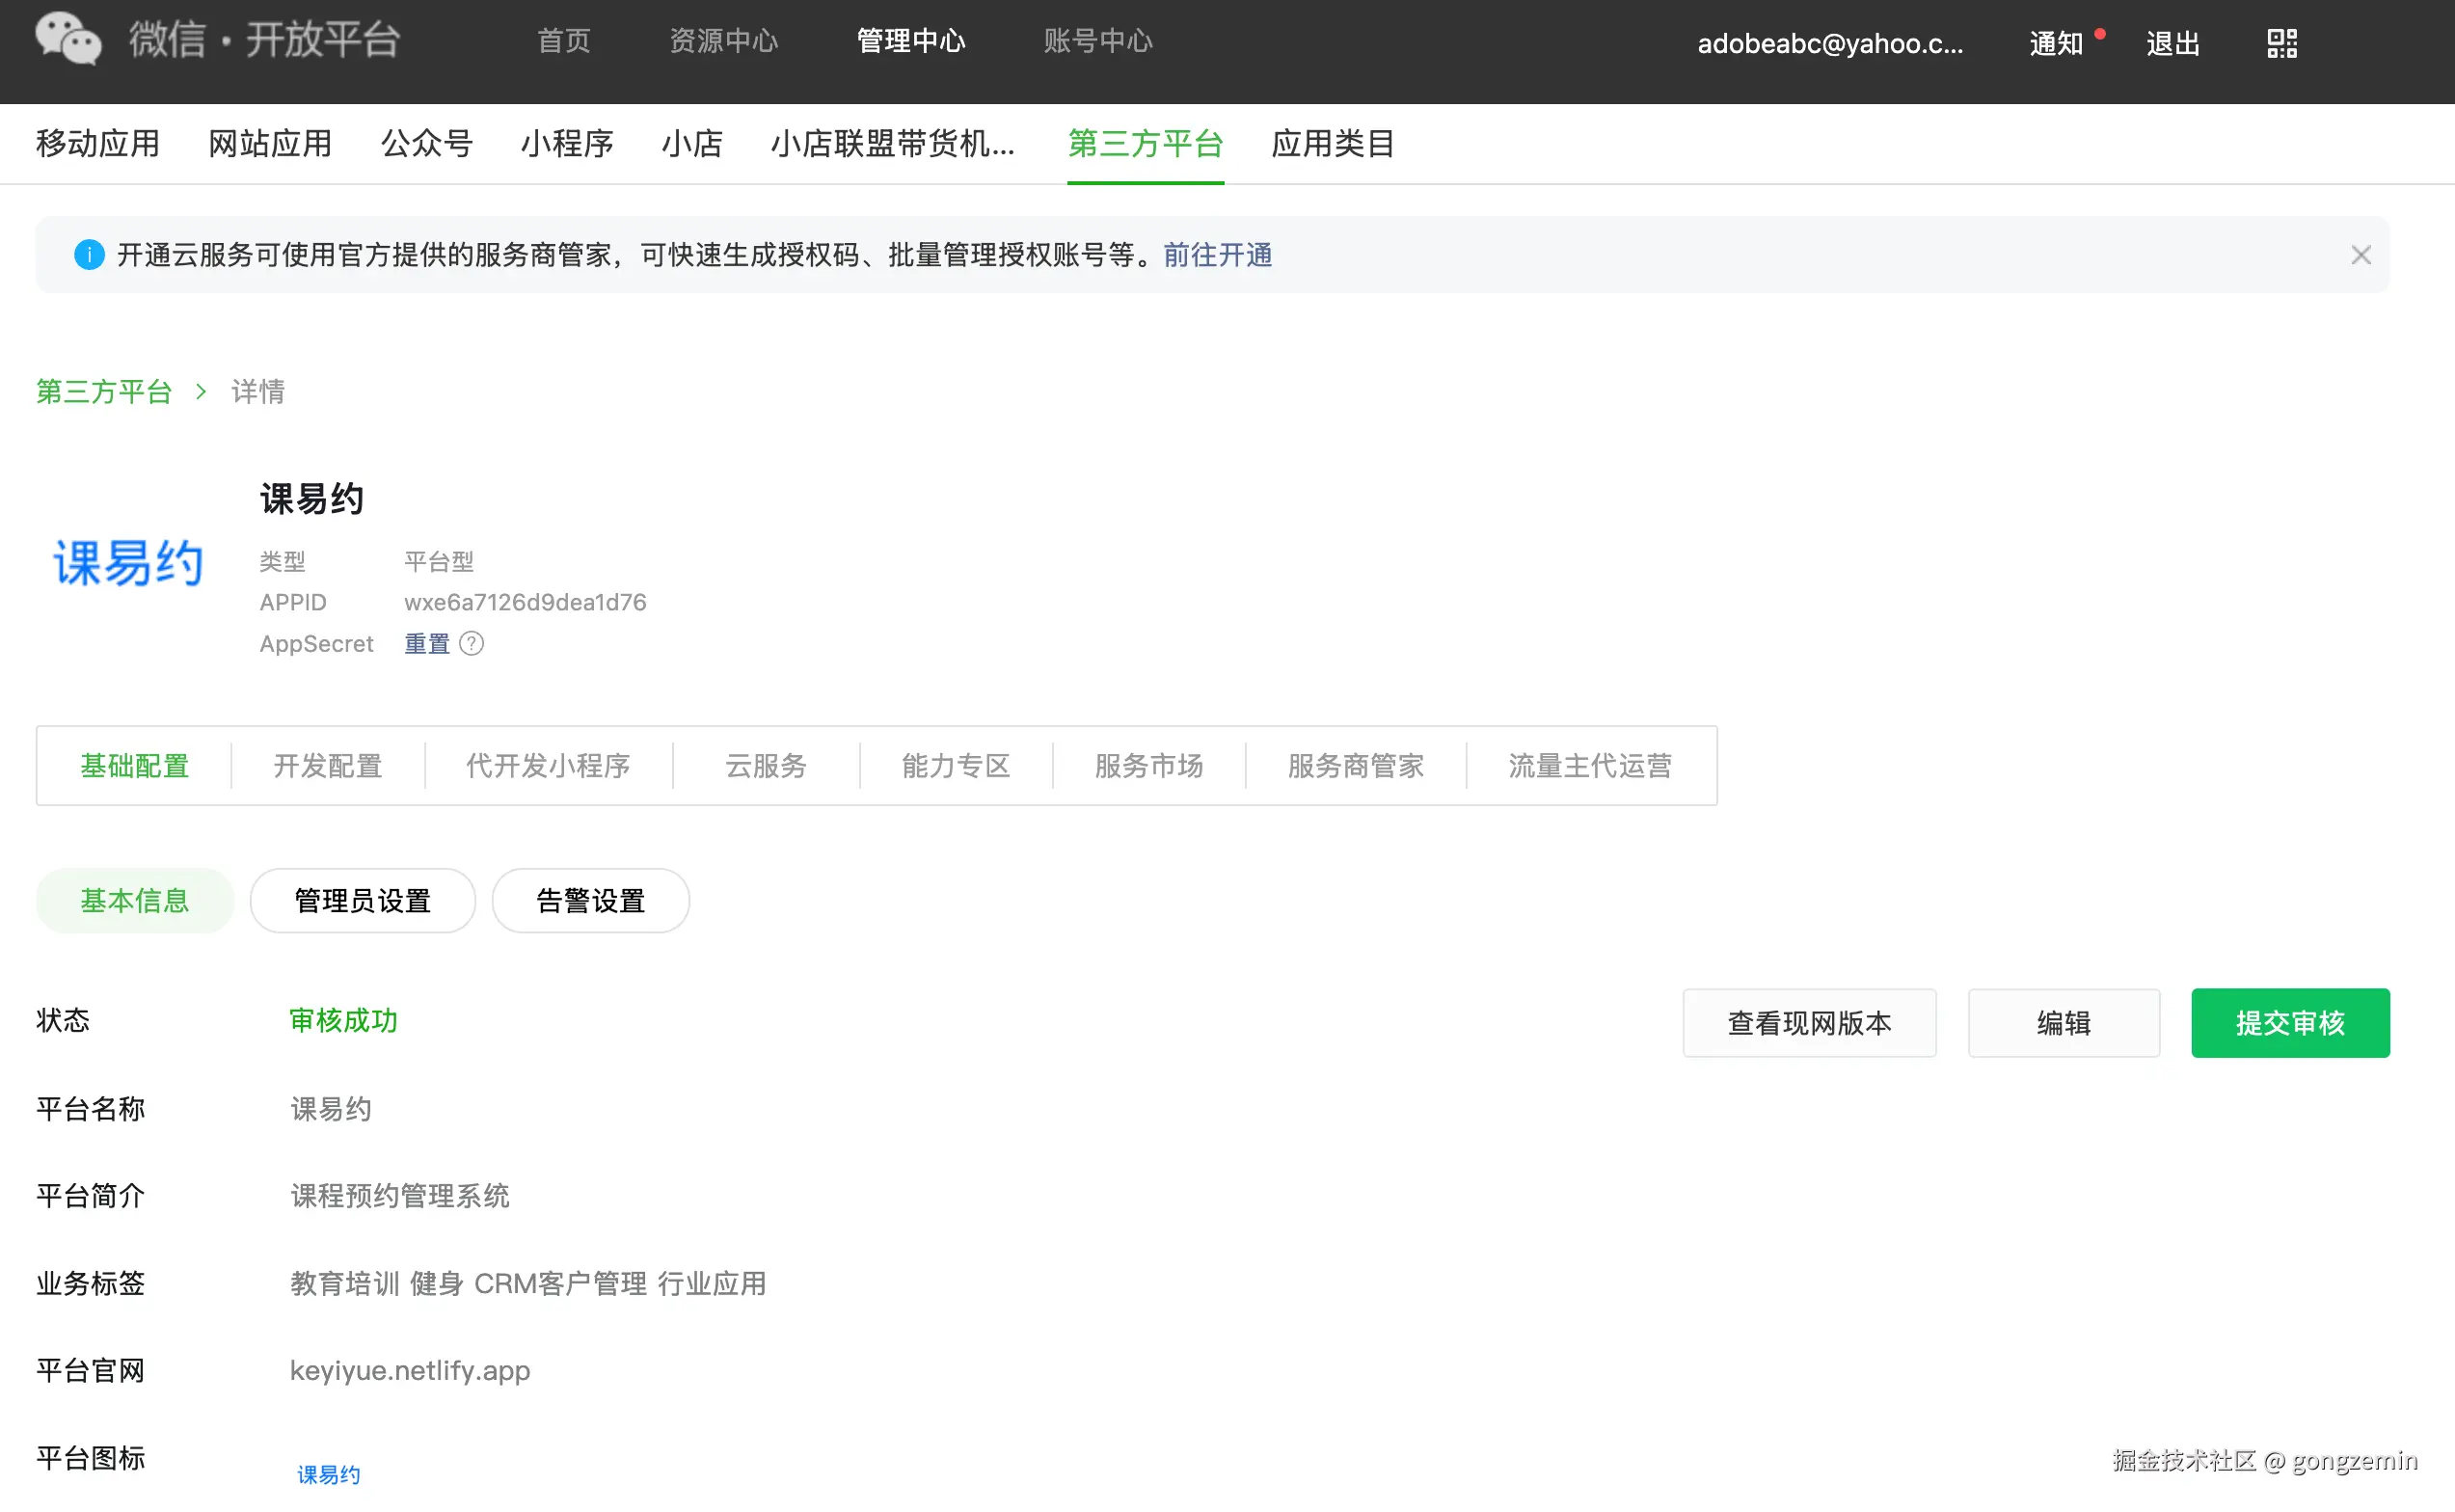The width and height of the screenshot is (2455, 1512).
Task: Select 基本信息 pill option
Action: click(x=134, y=901)
